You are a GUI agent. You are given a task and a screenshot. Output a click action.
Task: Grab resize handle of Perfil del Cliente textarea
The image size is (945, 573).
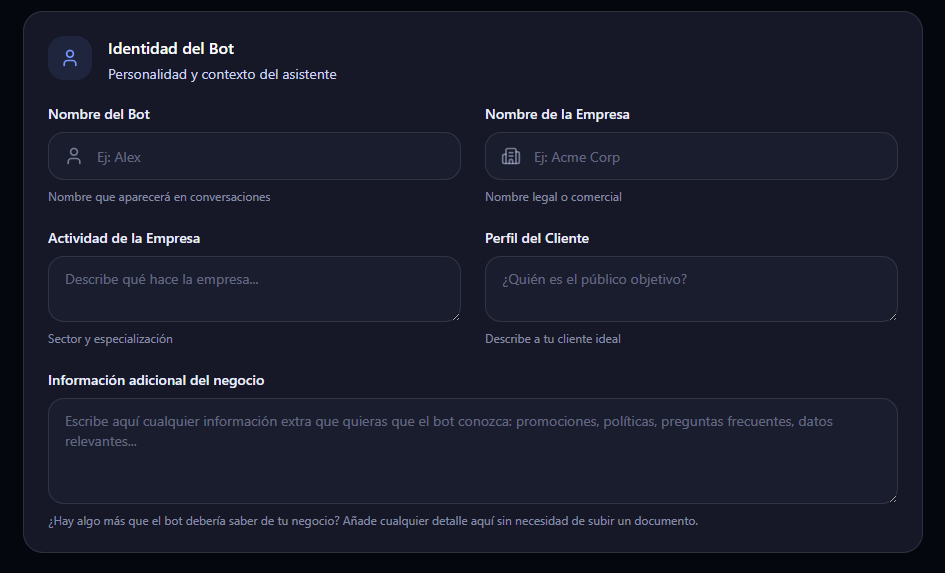pos(893,317)
